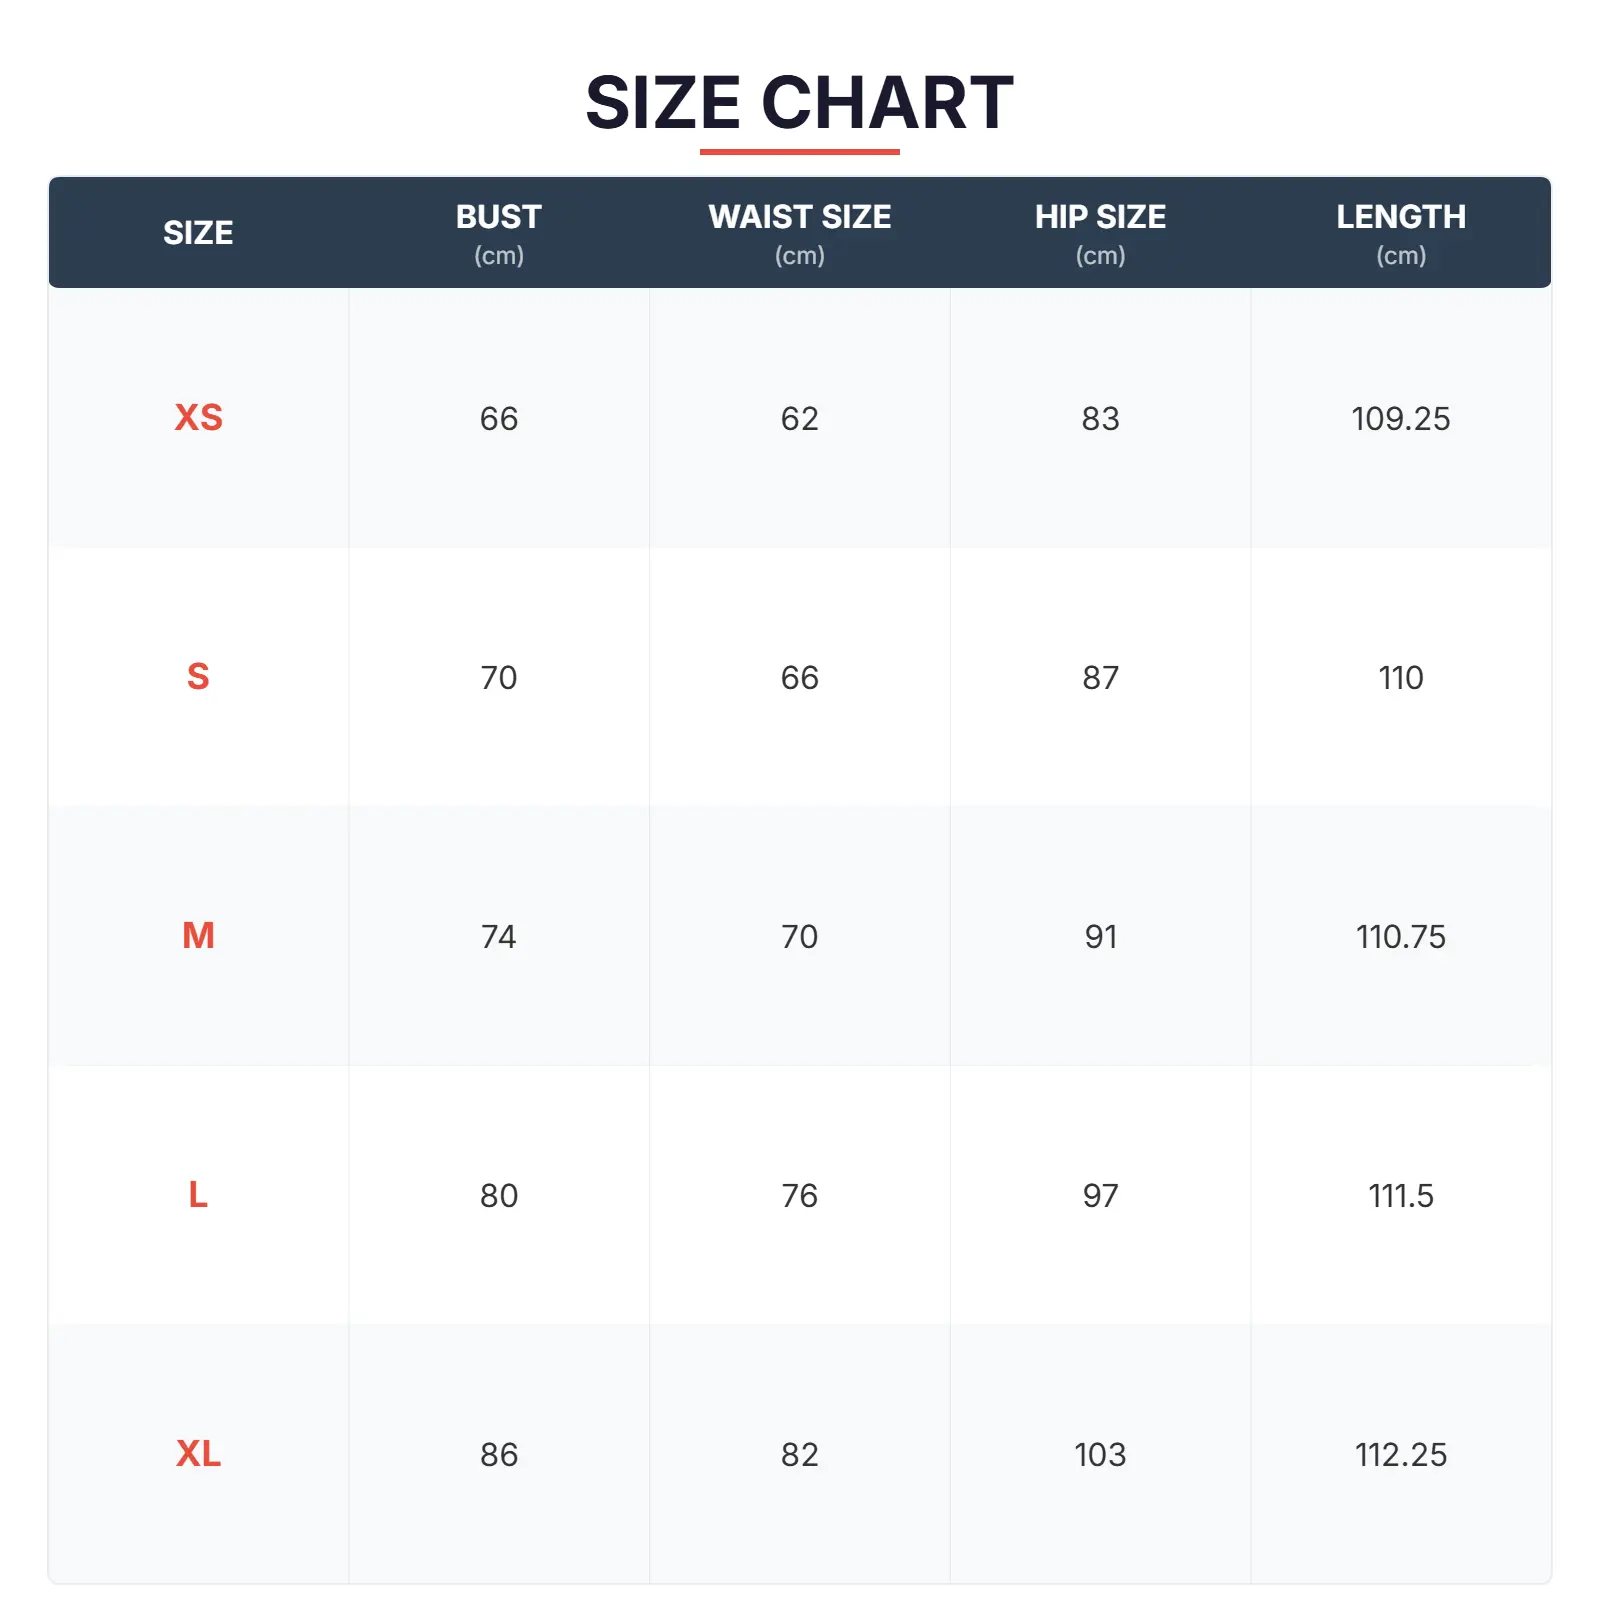Click the L waist value 76
This screenshot has width=1600, height=1600.
coord(799,1196)
